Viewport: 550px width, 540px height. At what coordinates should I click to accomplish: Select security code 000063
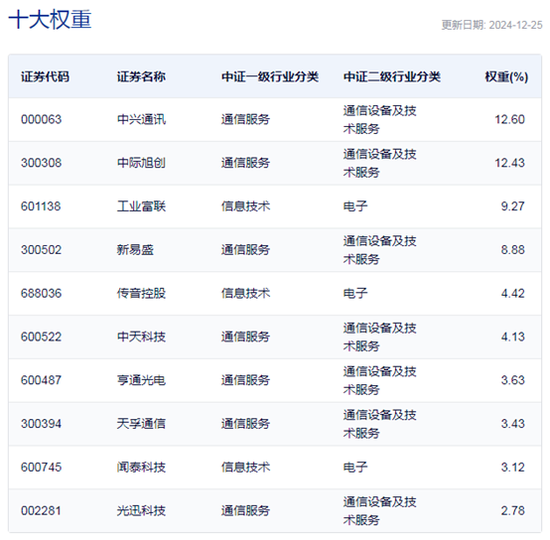coord(41,119)
